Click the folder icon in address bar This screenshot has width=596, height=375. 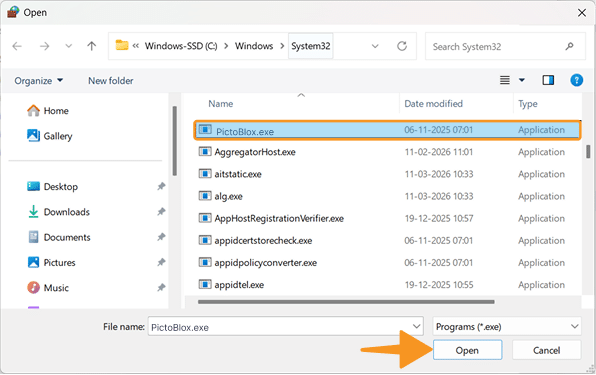122,45
